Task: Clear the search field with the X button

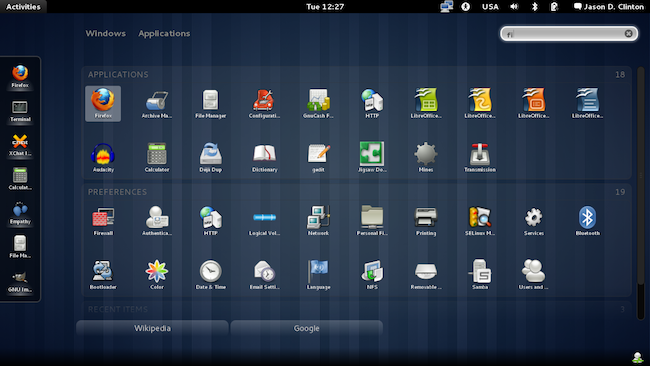Action: [x=628, y=34]
